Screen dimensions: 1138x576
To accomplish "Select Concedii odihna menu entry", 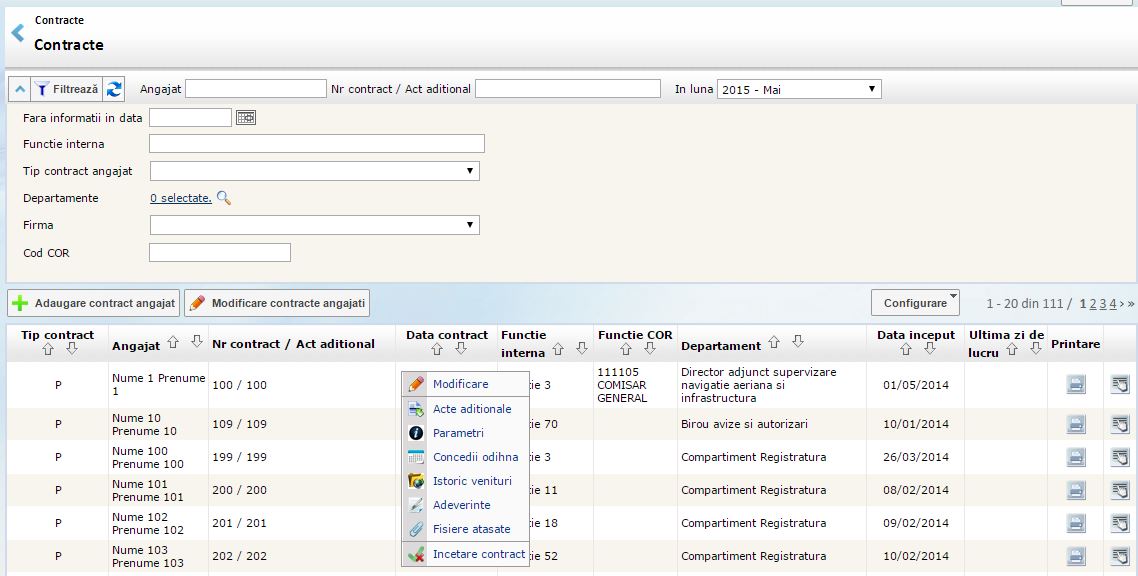I will coord(475,457).
